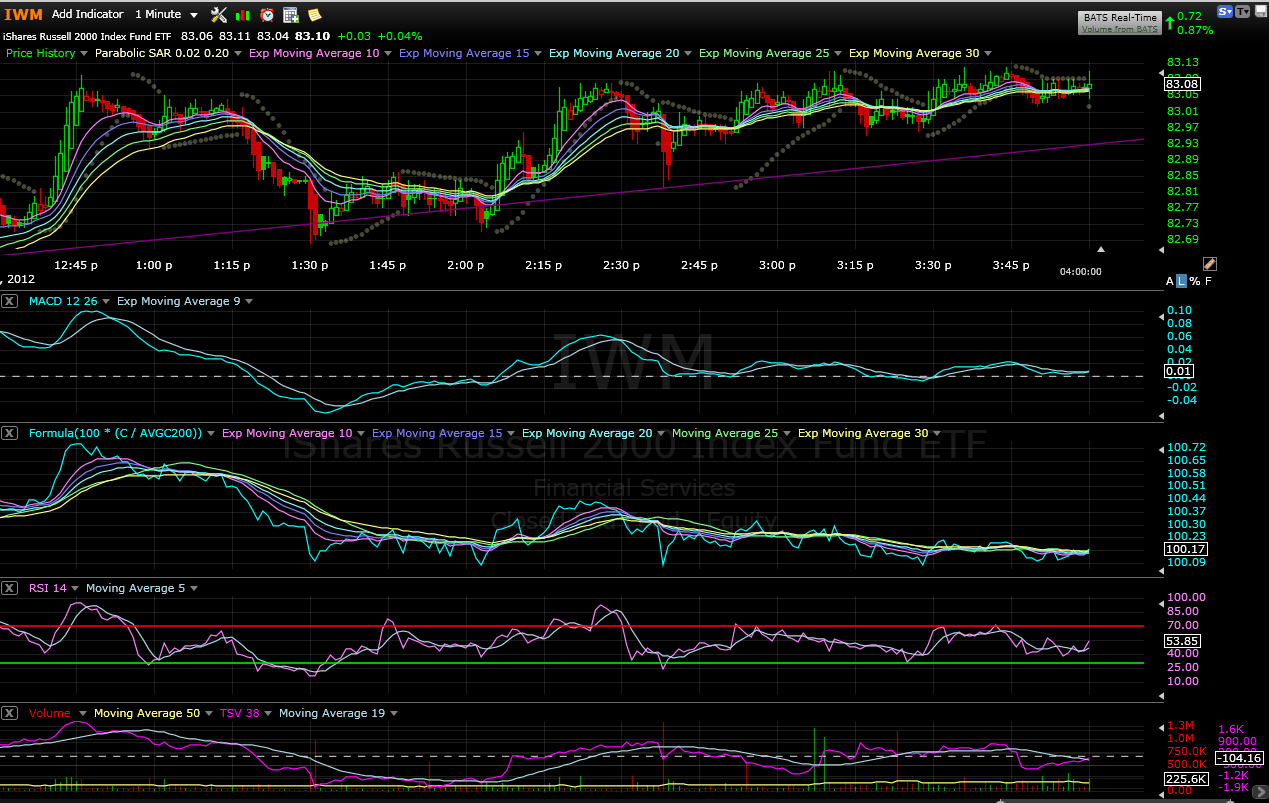
Task: Toggle the L logarithmic scale mode
Action: [1181, 281]
